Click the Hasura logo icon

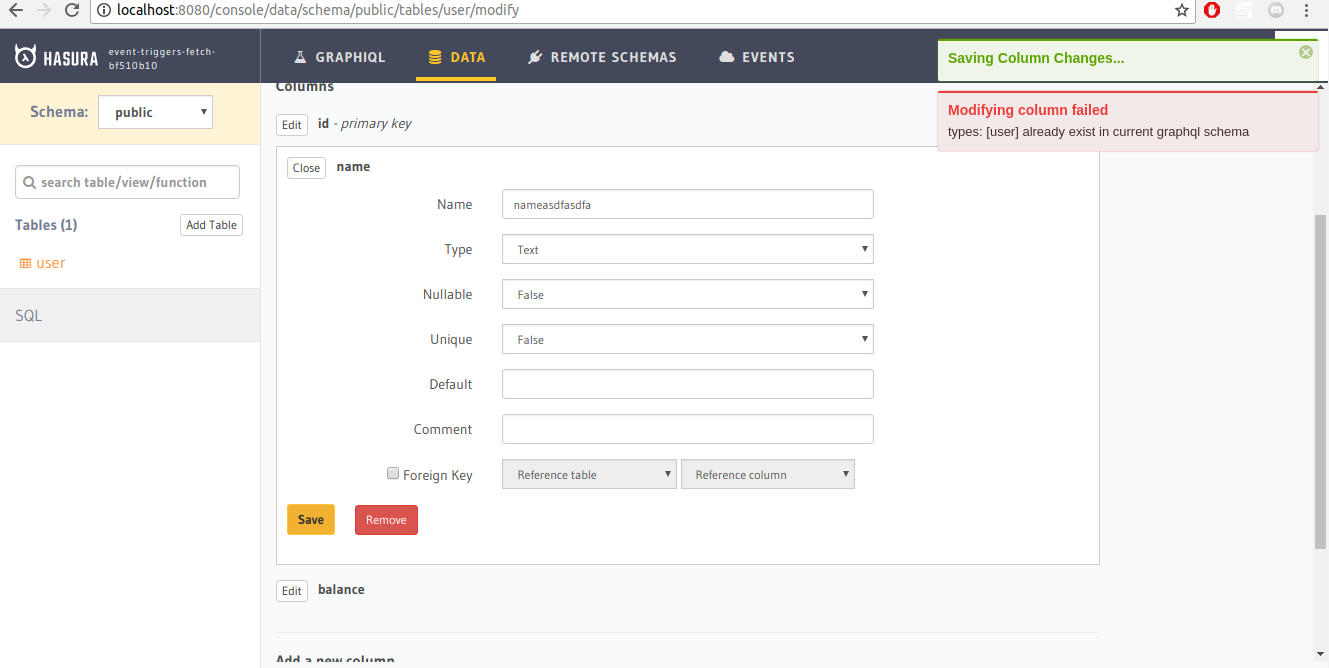(25, 56)
